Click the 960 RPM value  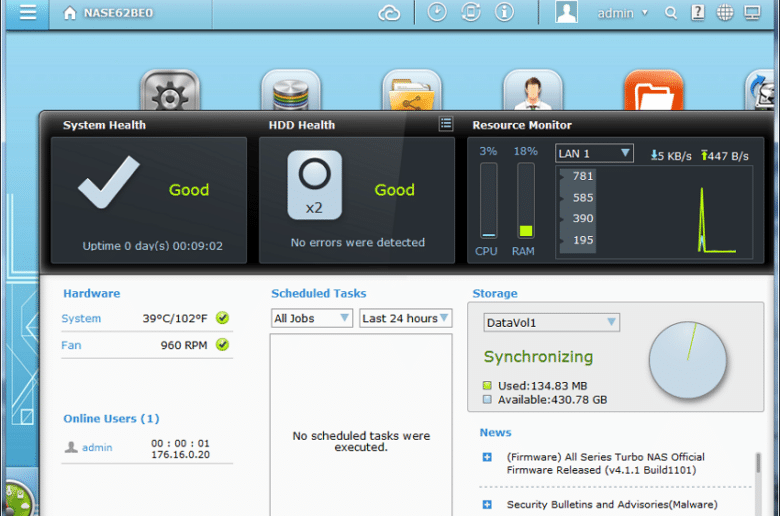coord(184,345)
